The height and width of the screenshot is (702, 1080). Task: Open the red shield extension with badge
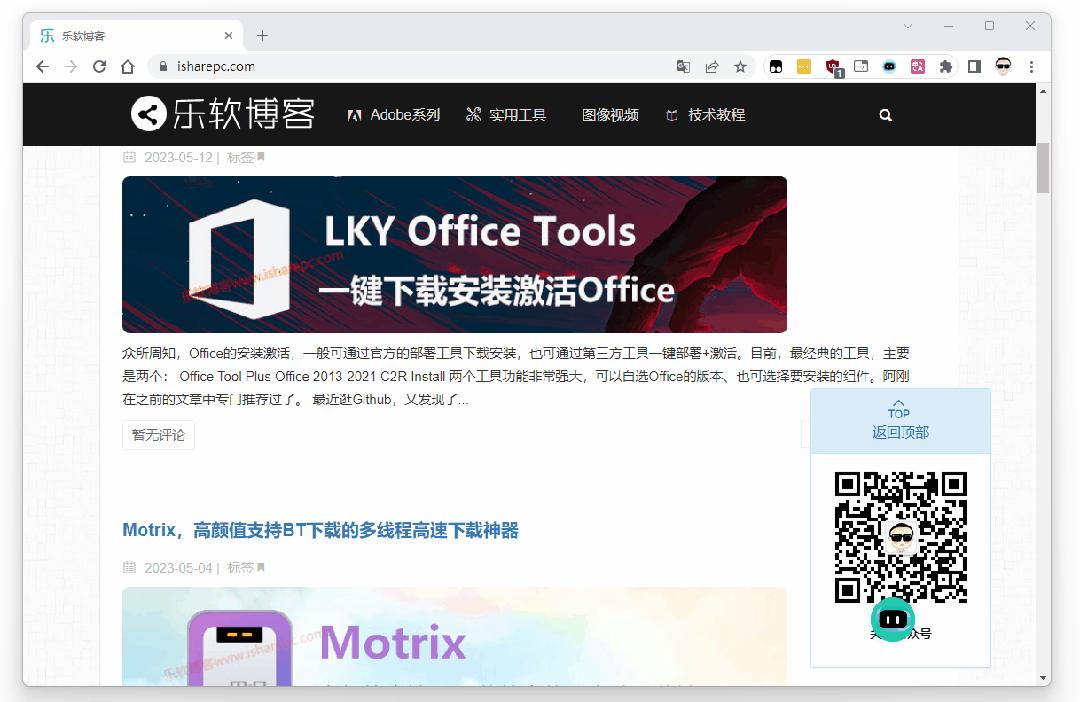point(833,68)
